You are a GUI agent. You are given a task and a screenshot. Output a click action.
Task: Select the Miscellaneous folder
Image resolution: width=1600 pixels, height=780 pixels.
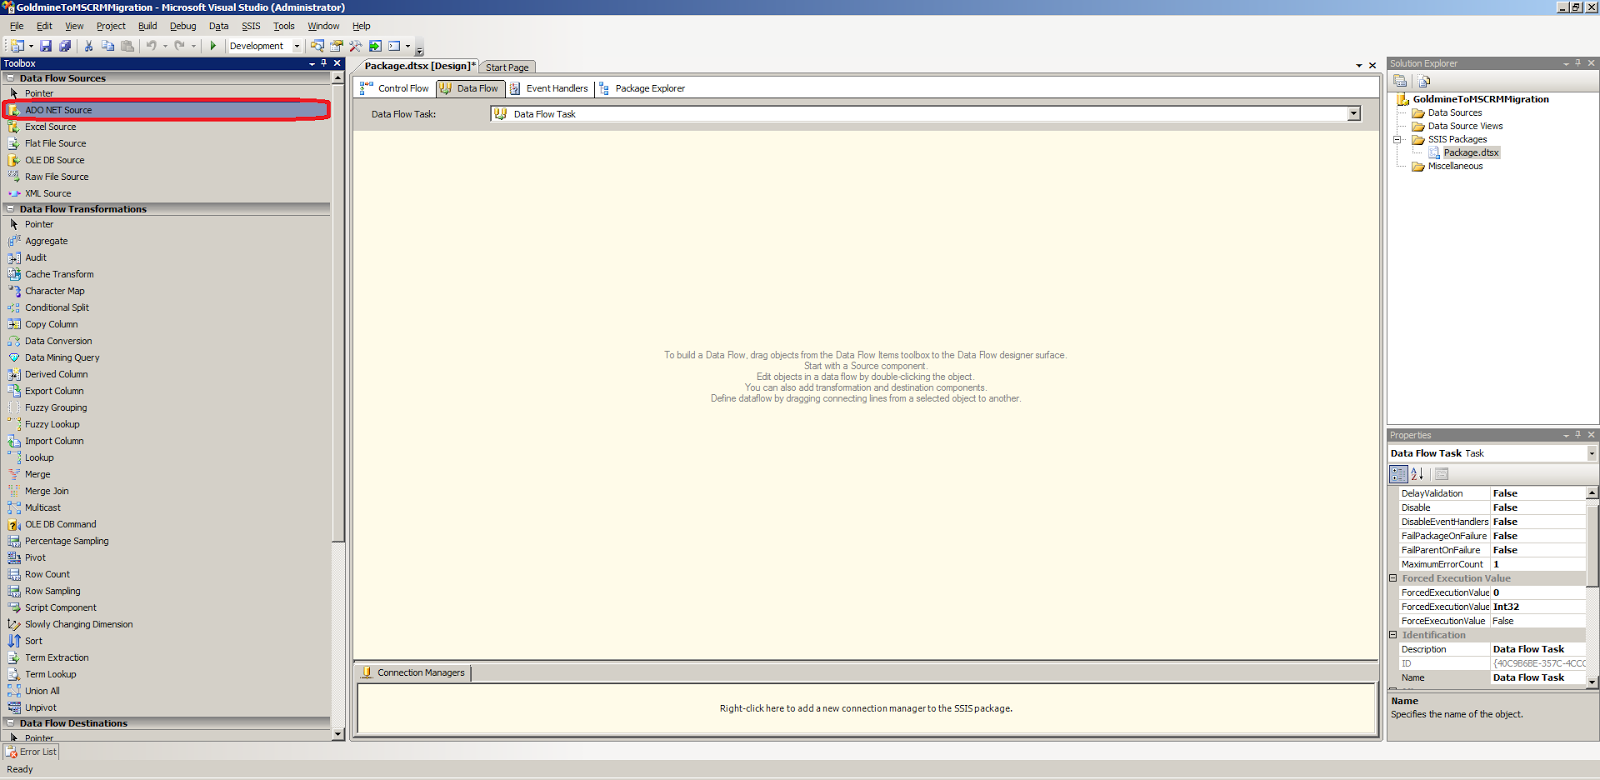click(x=1455, y=166)
